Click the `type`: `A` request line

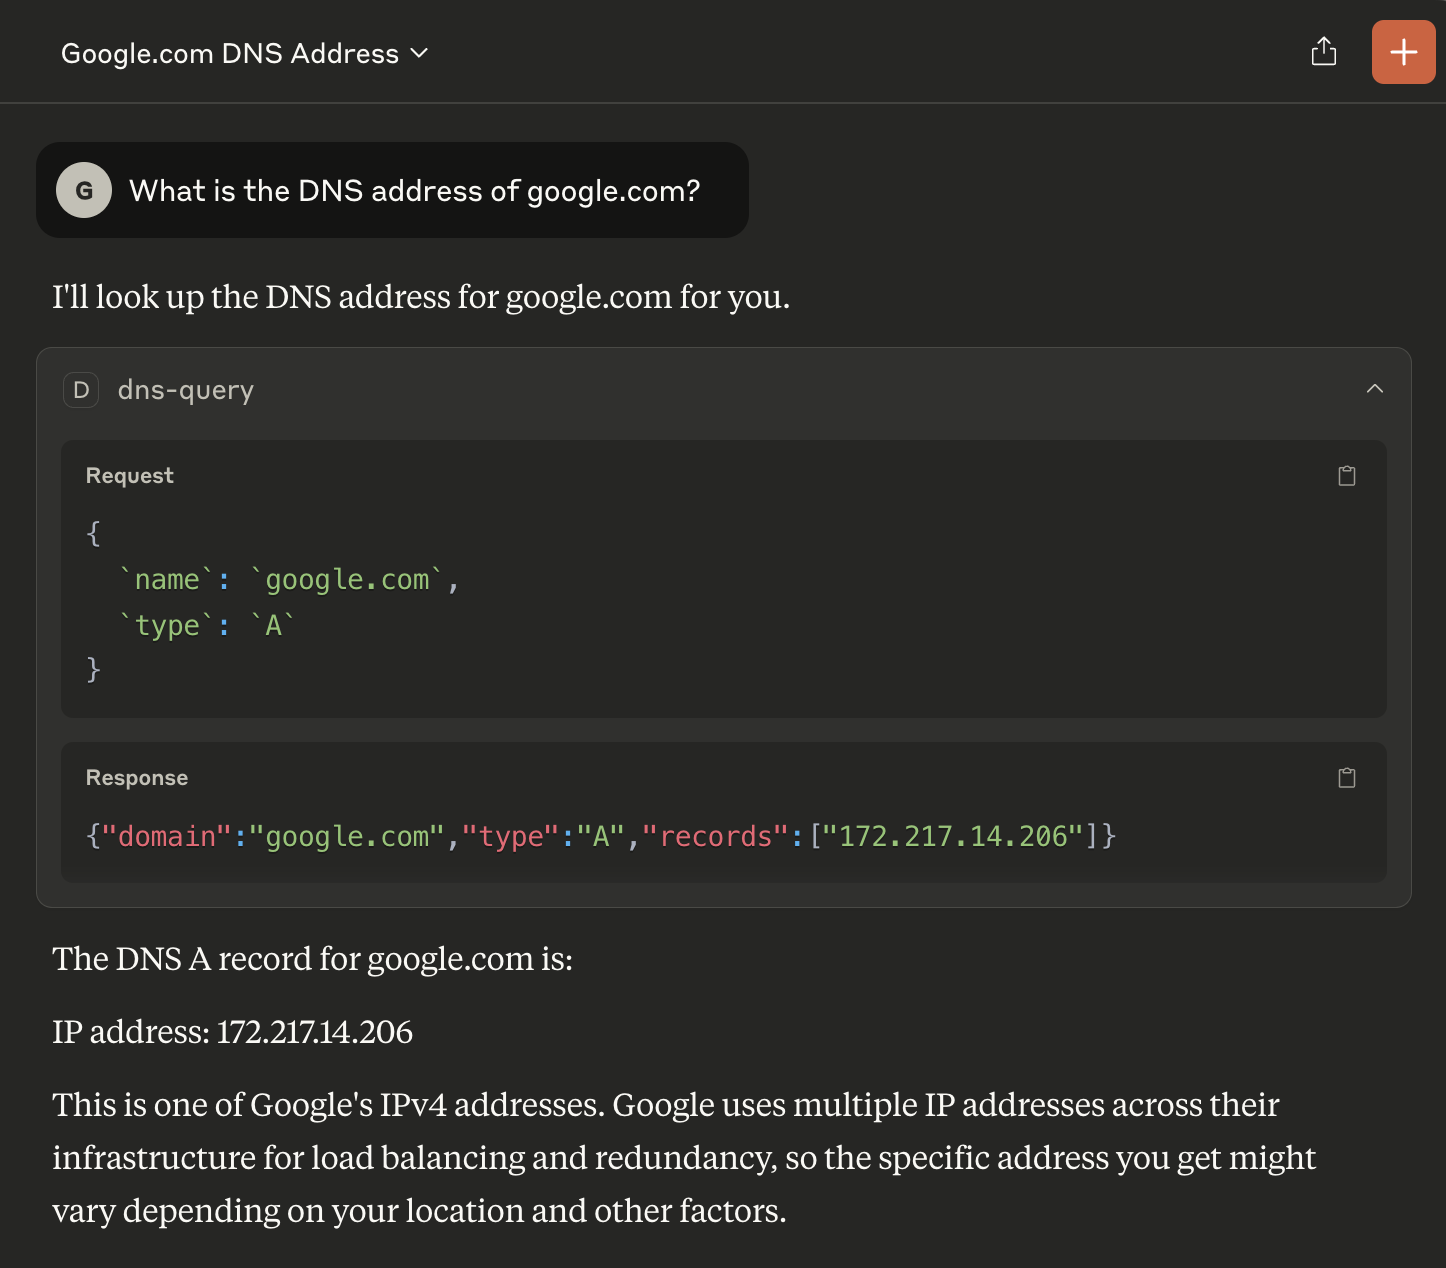[206, 626]
